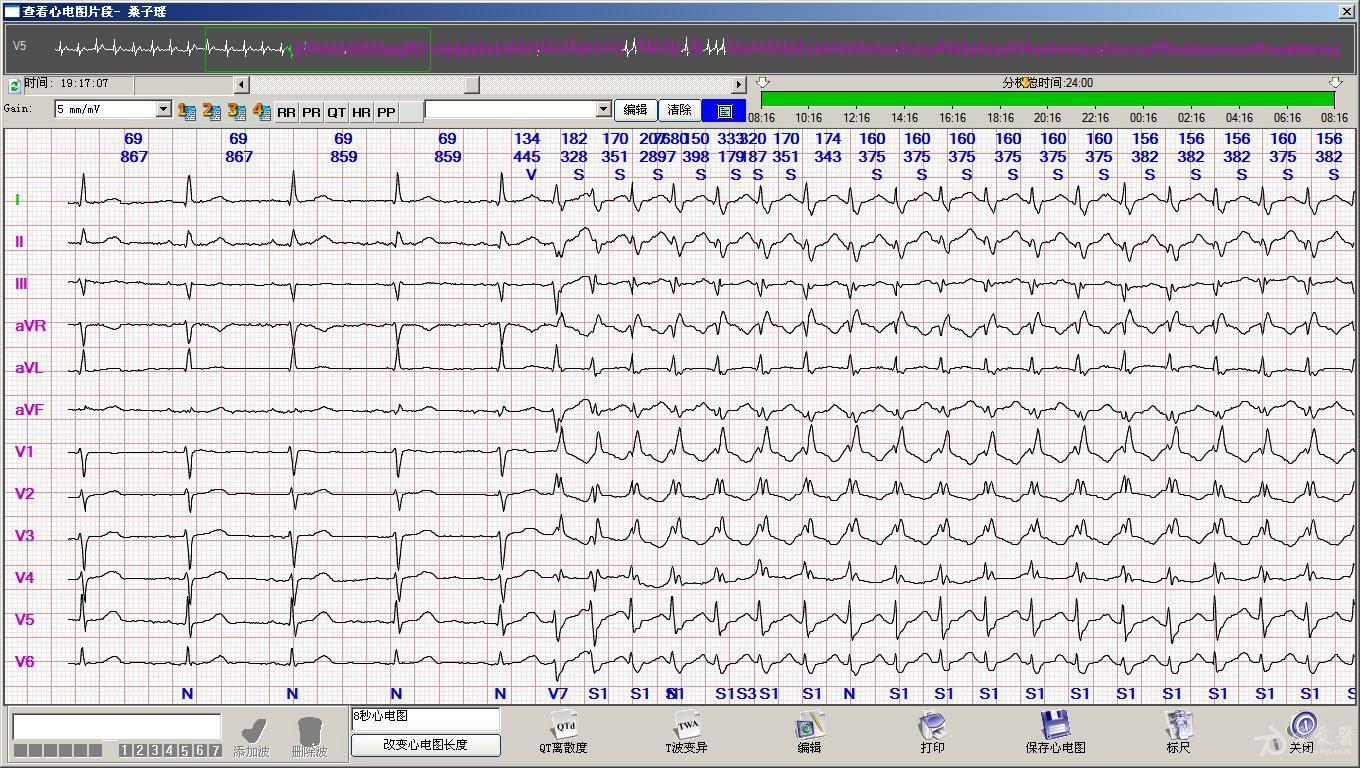Click scrollbar left arrow near time field
Viewport: 1360px width, 768px height.
click(241, 85)
